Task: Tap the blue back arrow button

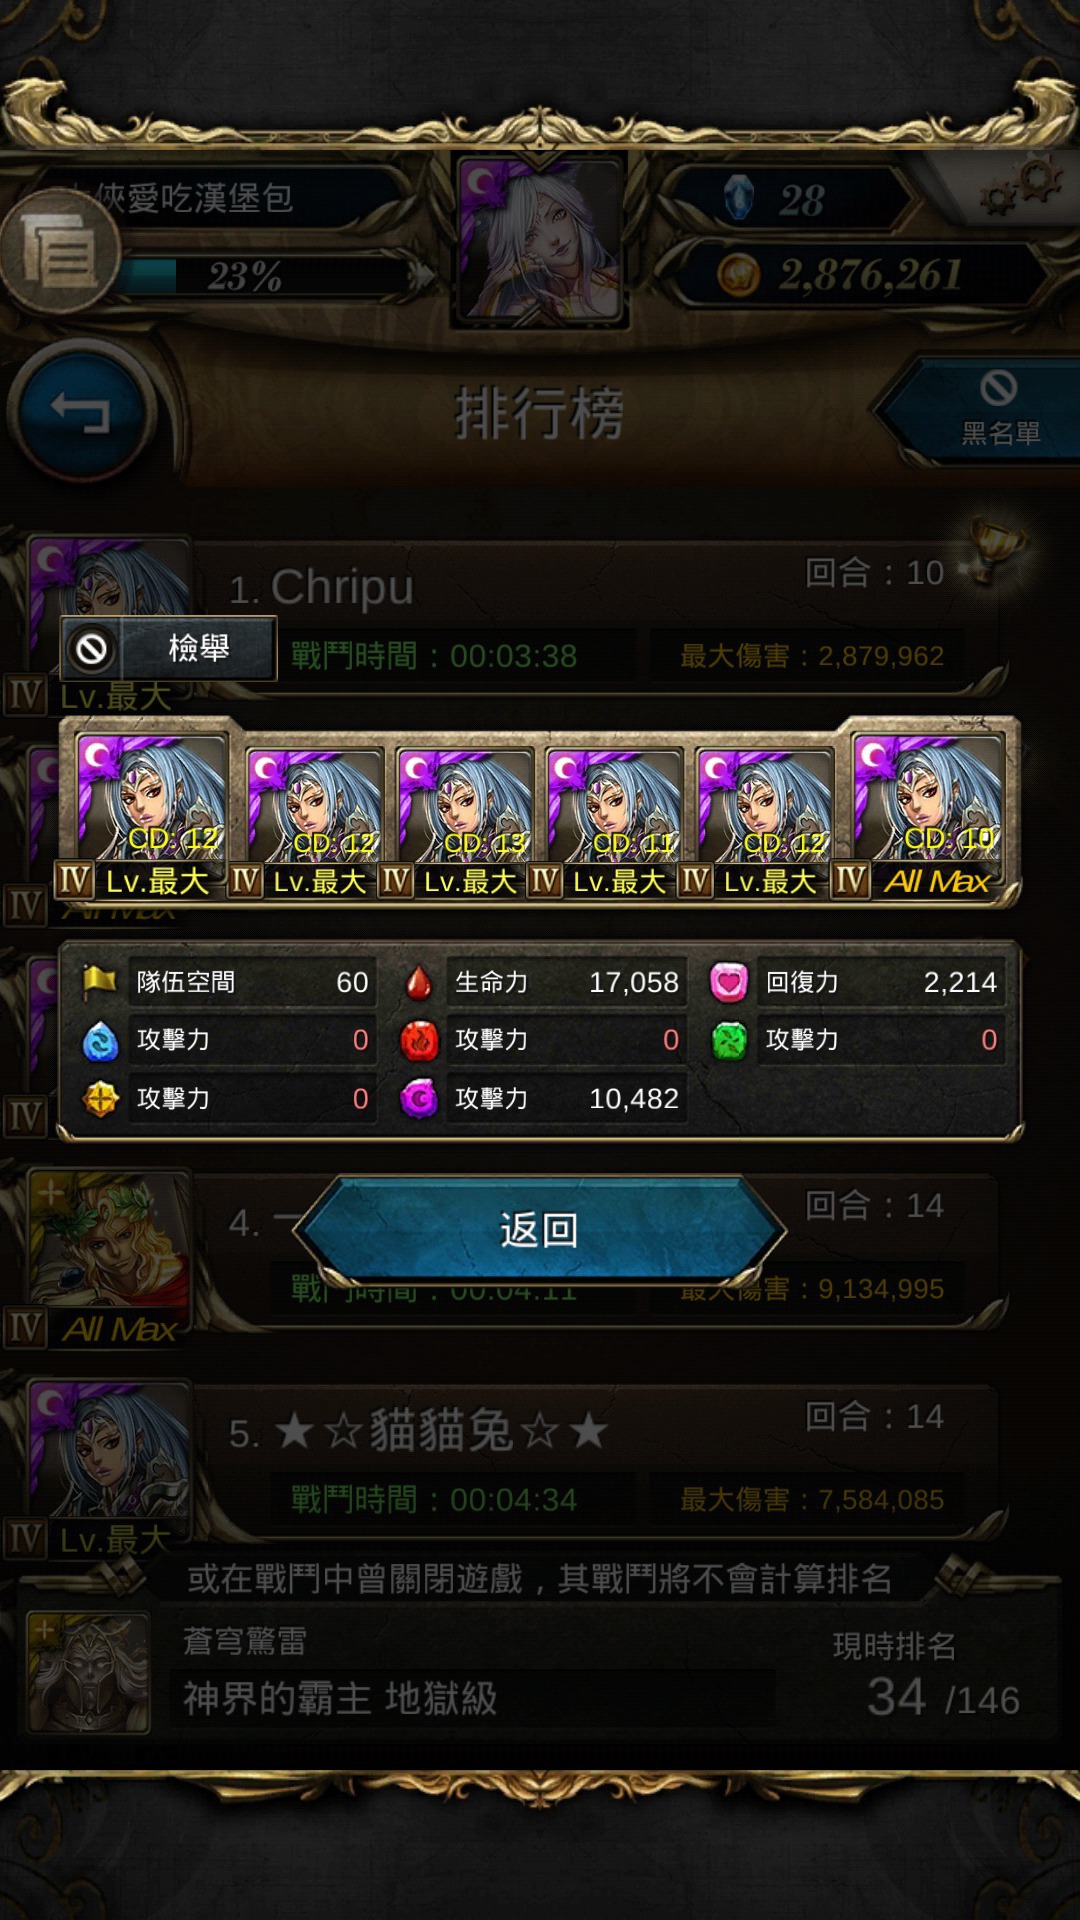Action: pos(80,412)
